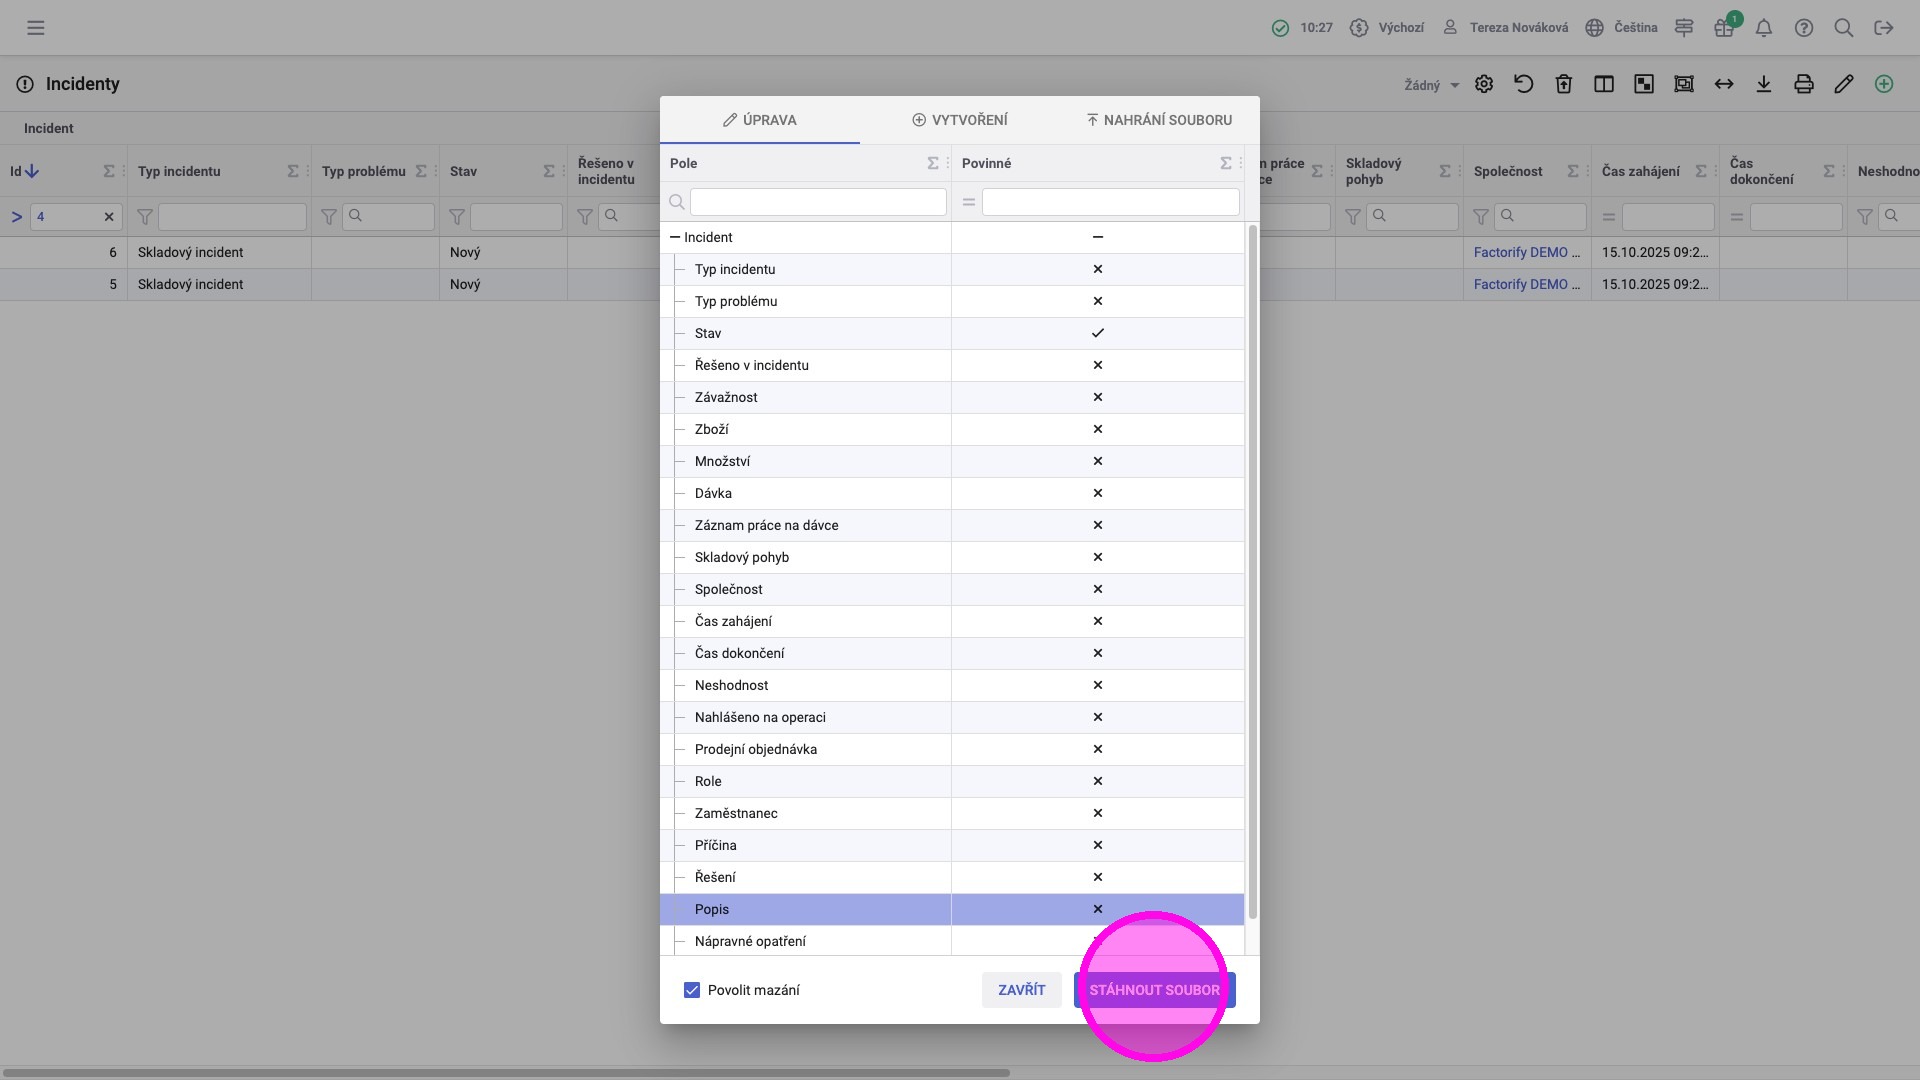This screenshot has width=1920, height=1080.
Task: Click the reset undo arrow icon
Action: (x=1524, y=85)
